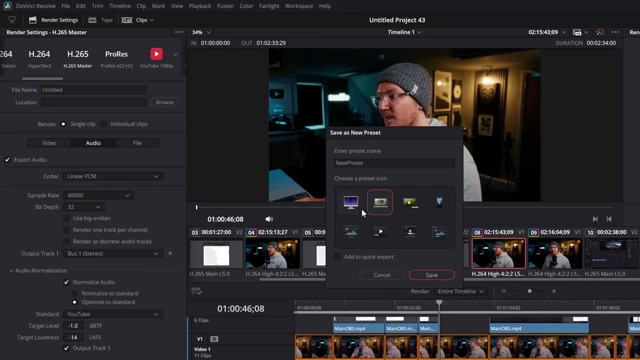This screenshot has width=640, height=360.
Task: Select the YouTube 1080p render preset
Action: coord(156,58)
